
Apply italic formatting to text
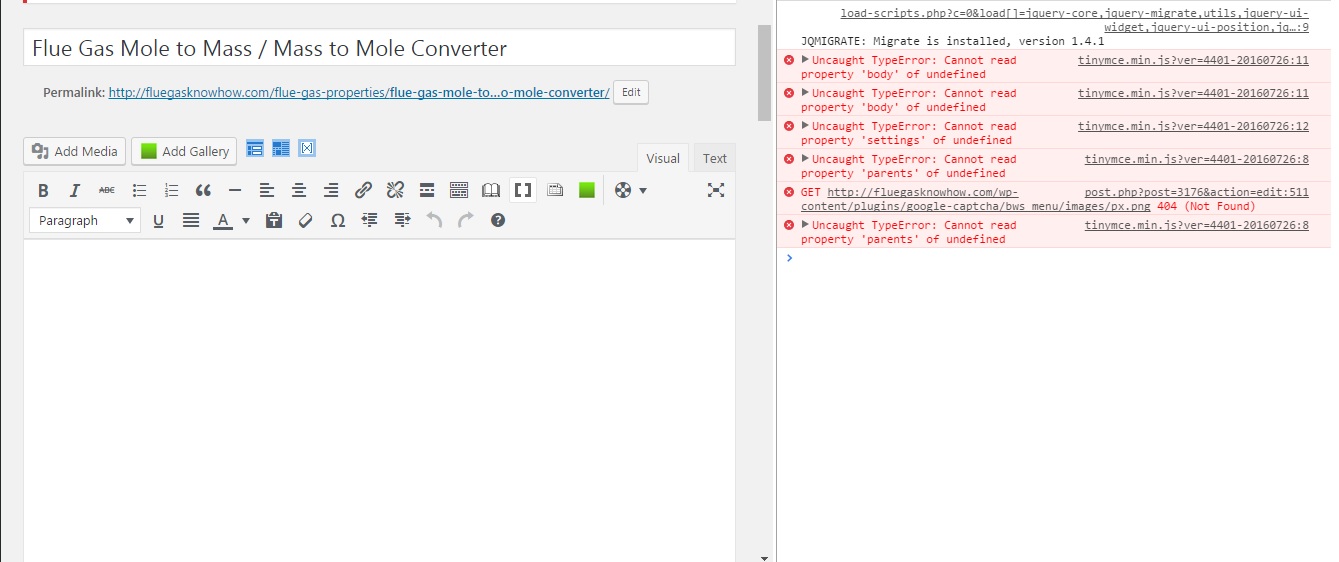[75, 190]
